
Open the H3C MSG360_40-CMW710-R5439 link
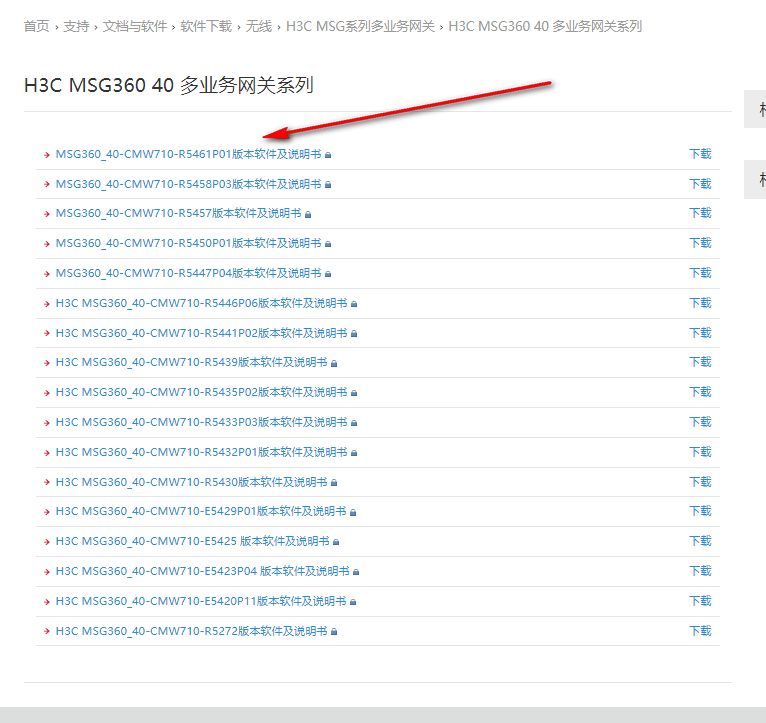point(192,362)
